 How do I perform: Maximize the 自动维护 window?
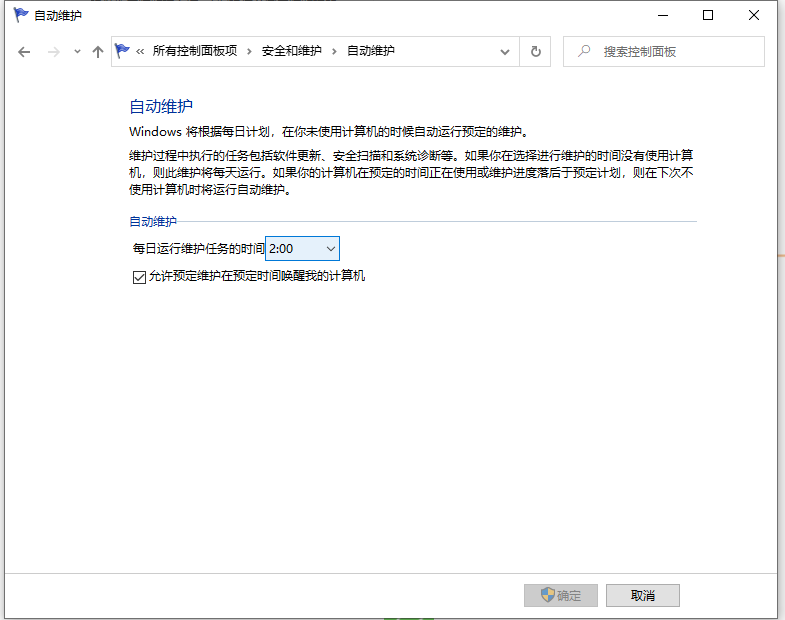click(x=708, y=16)
